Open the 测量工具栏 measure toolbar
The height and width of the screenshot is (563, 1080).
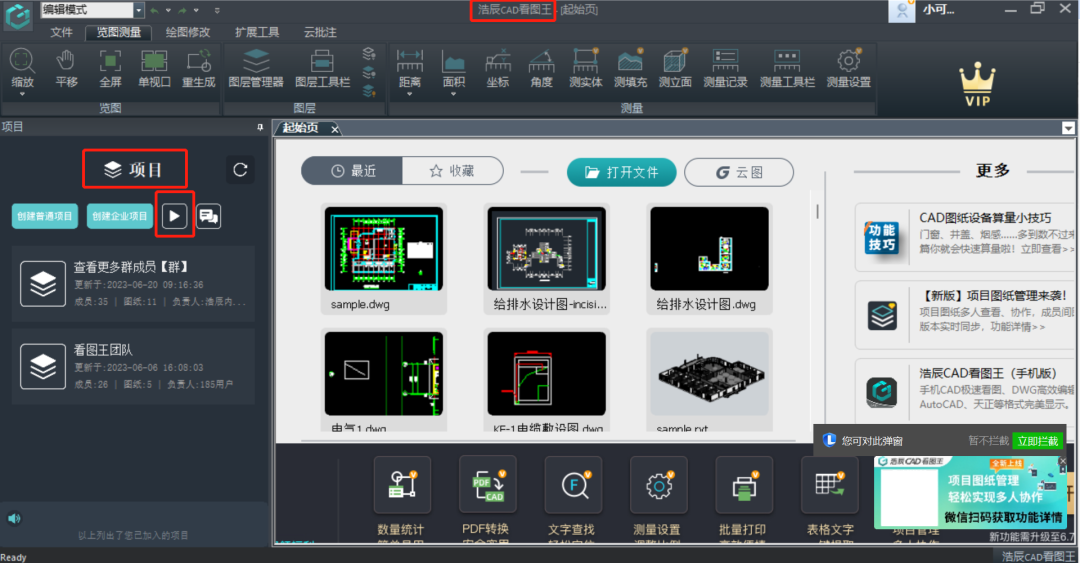(x=787, y=68)
